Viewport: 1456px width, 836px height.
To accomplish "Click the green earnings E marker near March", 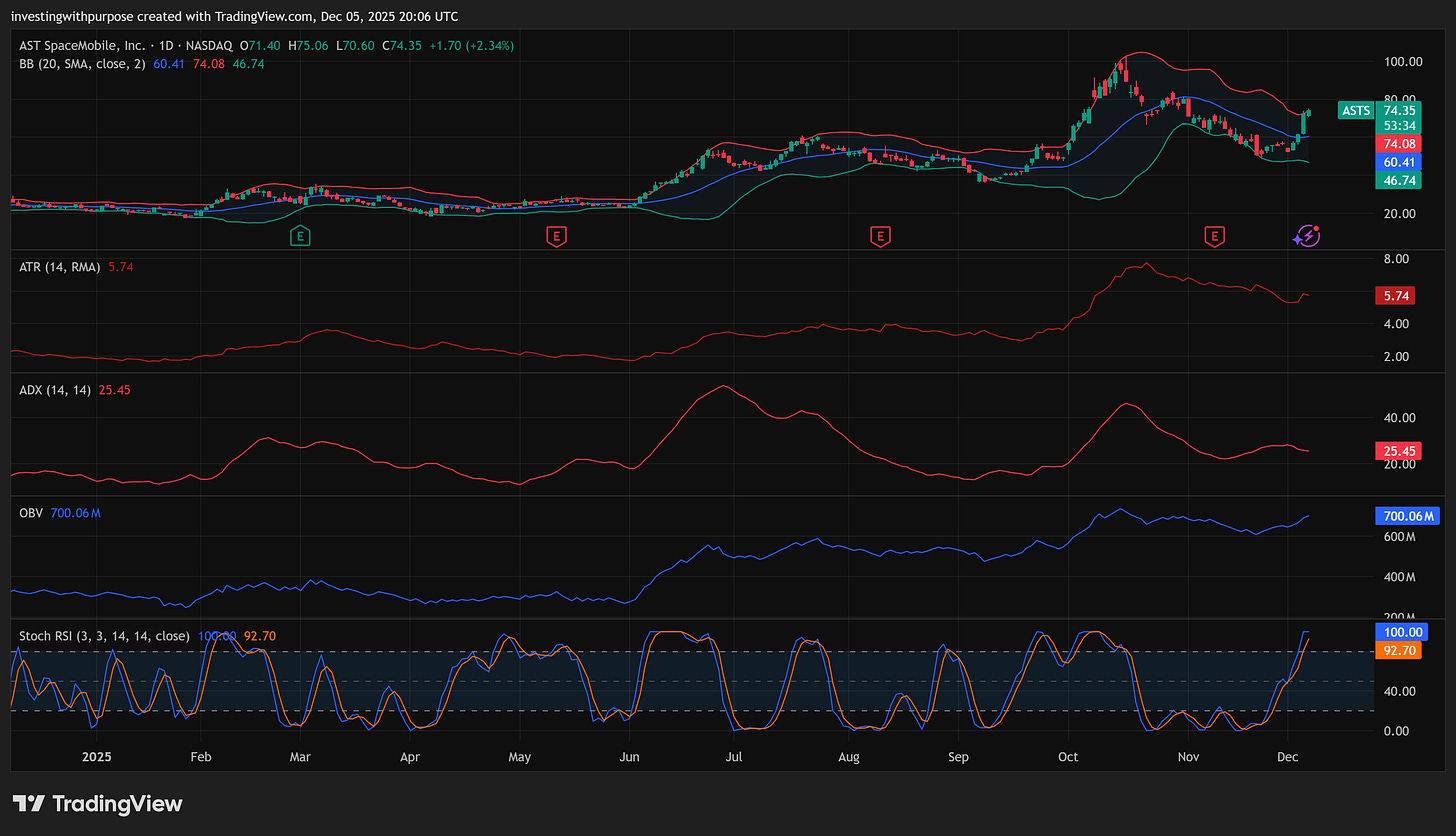I will point(300,236).
